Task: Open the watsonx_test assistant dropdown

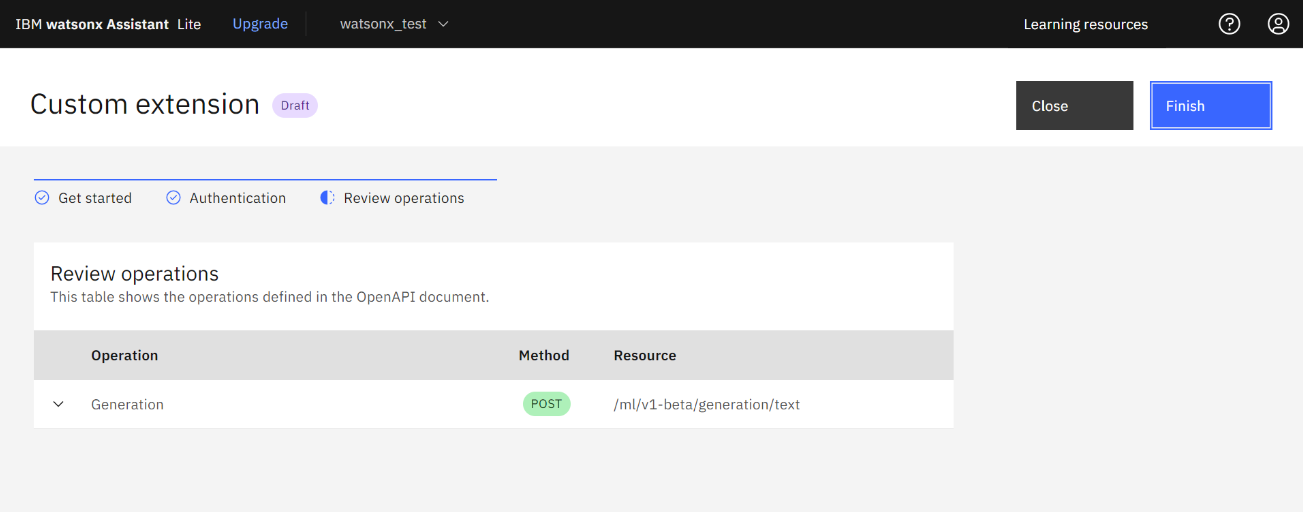Action: (x=394, y=24)
